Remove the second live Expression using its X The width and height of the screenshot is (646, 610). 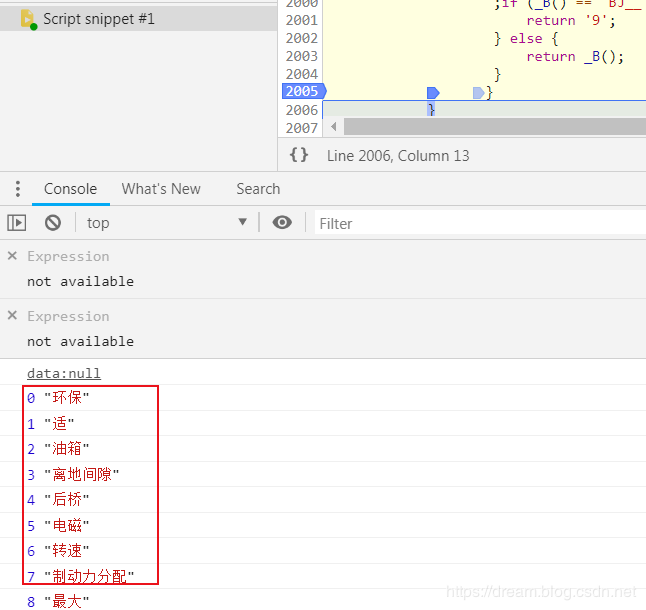(12, 316)
